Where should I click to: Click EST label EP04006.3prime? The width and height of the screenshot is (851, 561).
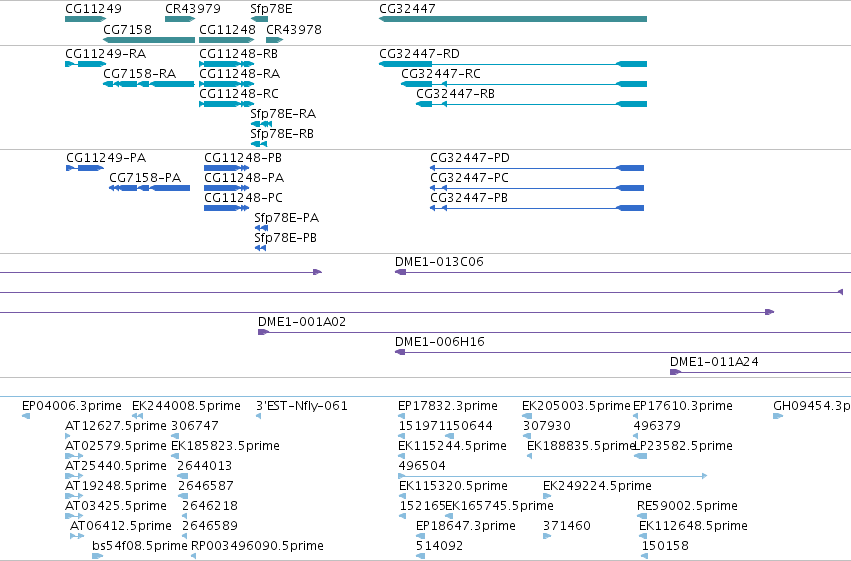point(72,406)
